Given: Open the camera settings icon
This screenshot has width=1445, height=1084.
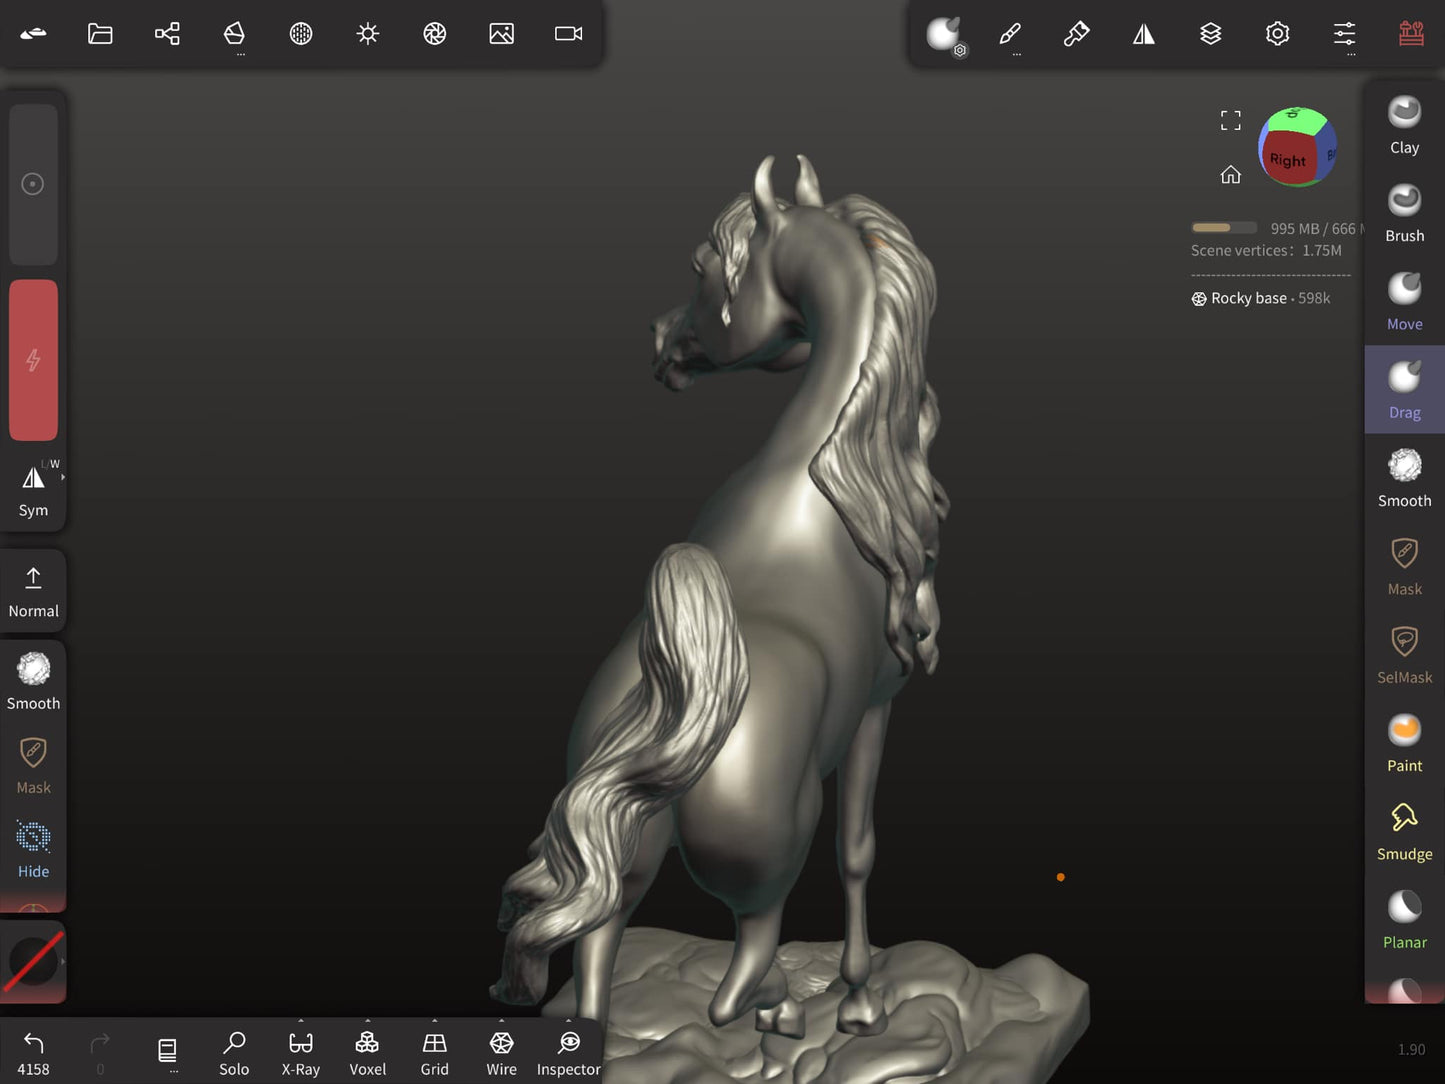Looking at the screenshot, I should (x=568, y=34).
